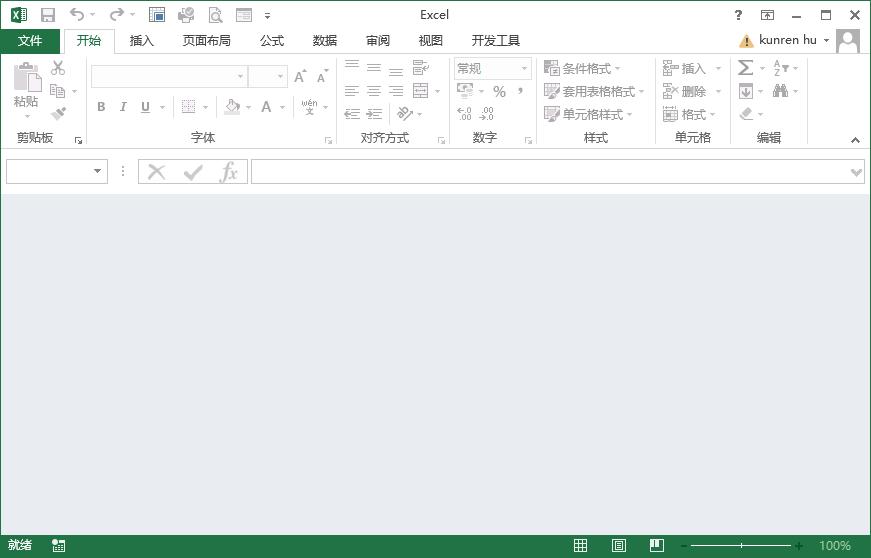The height and width of the screenshot is (558, 871).
Task: Switch to Page Layout view in status bar
Action: coord(619,545)
